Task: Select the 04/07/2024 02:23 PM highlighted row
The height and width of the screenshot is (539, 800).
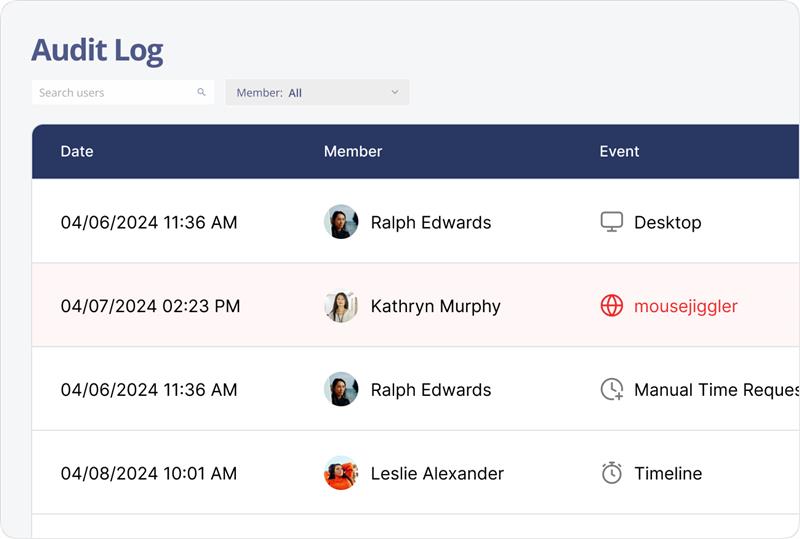Action: tap(150, 306)
